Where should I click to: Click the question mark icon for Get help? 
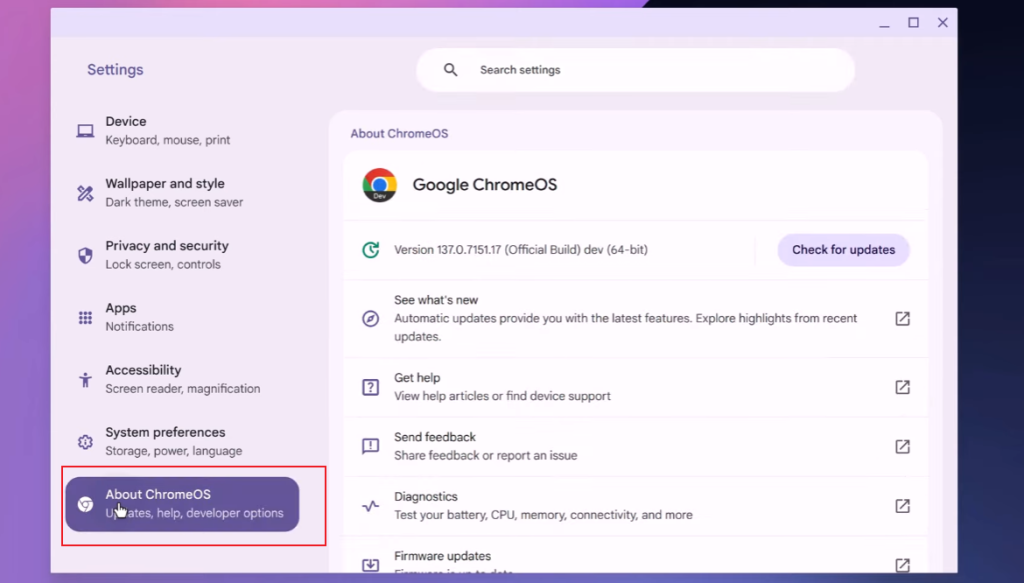(370, 387)
